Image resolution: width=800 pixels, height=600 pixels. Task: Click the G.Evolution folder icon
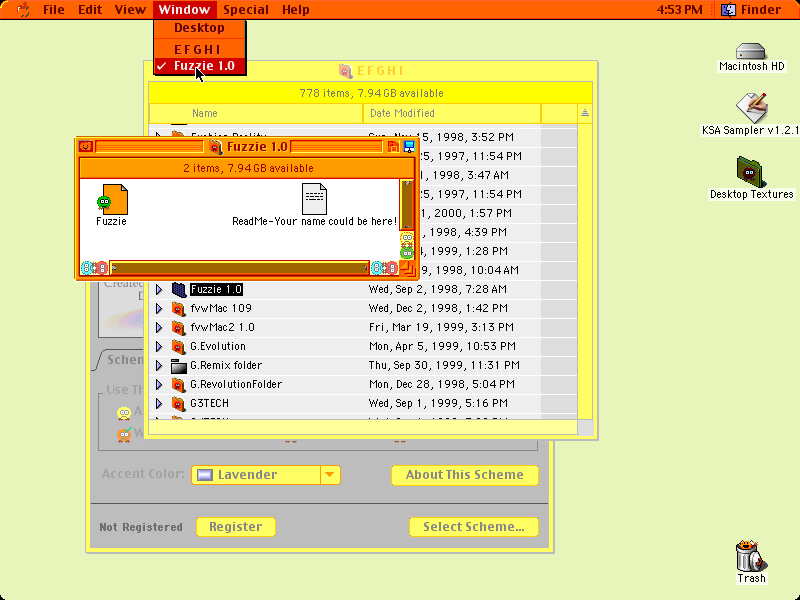pyautogui.click(x=179, y=346)
